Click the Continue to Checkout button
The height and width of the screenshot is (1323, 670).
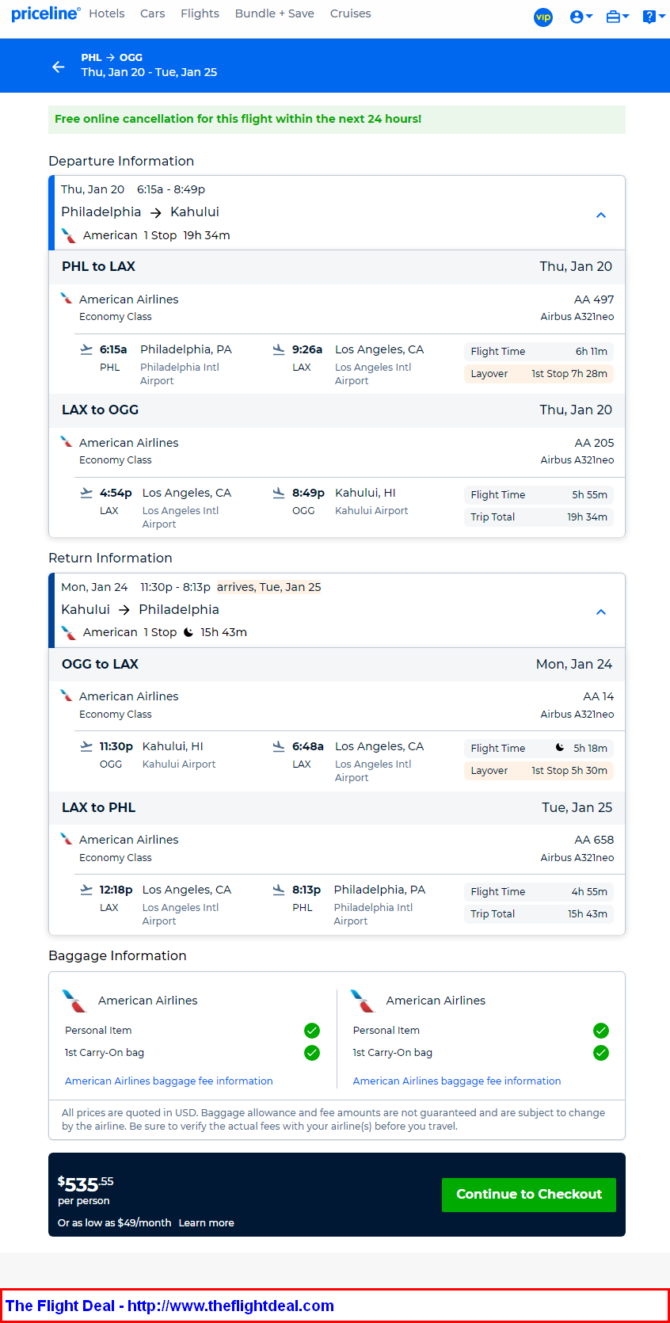click(529, 1194)
